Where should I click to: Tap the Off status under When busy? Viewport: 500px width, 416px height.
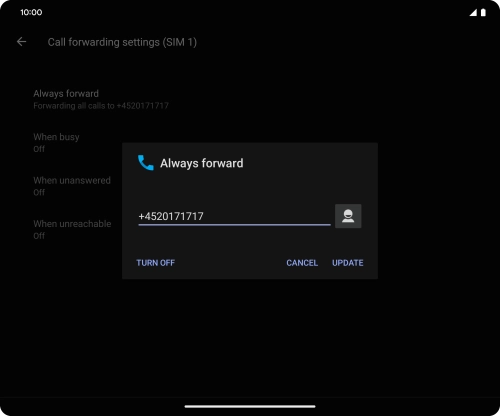39,149
